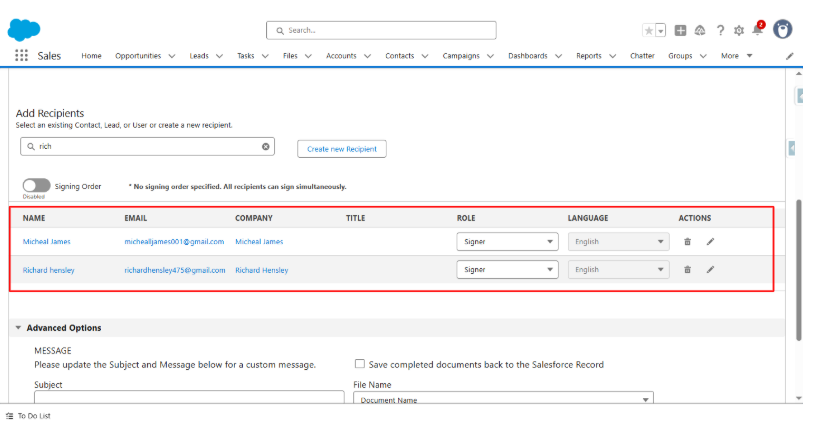
Task: Delete the Micheal James recipient row
Action: (x=687, y=241)
